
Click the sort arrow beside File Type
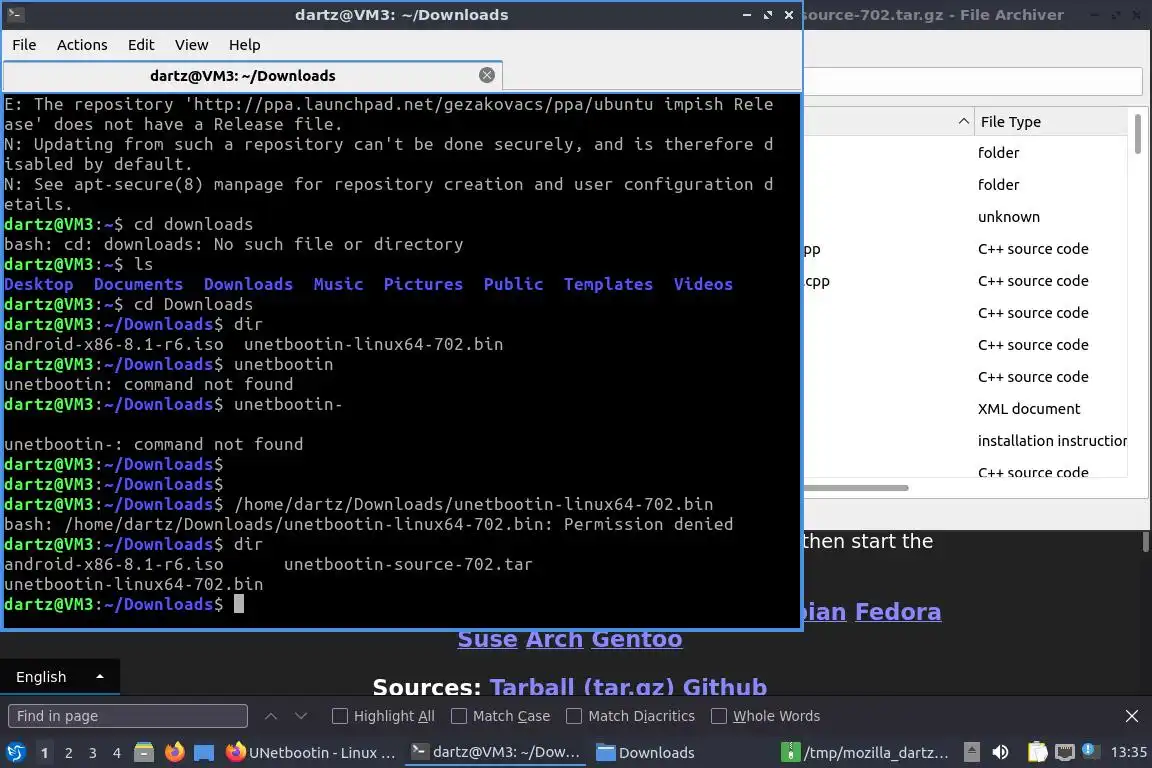point(964,121)
